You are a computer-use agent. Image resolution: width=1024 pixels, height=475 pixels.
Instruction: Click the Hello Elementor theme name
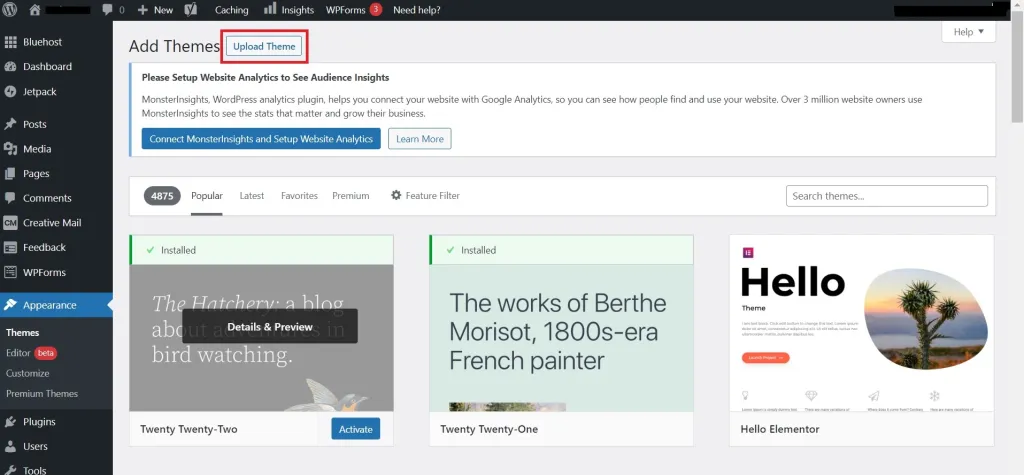coord(780,429)
